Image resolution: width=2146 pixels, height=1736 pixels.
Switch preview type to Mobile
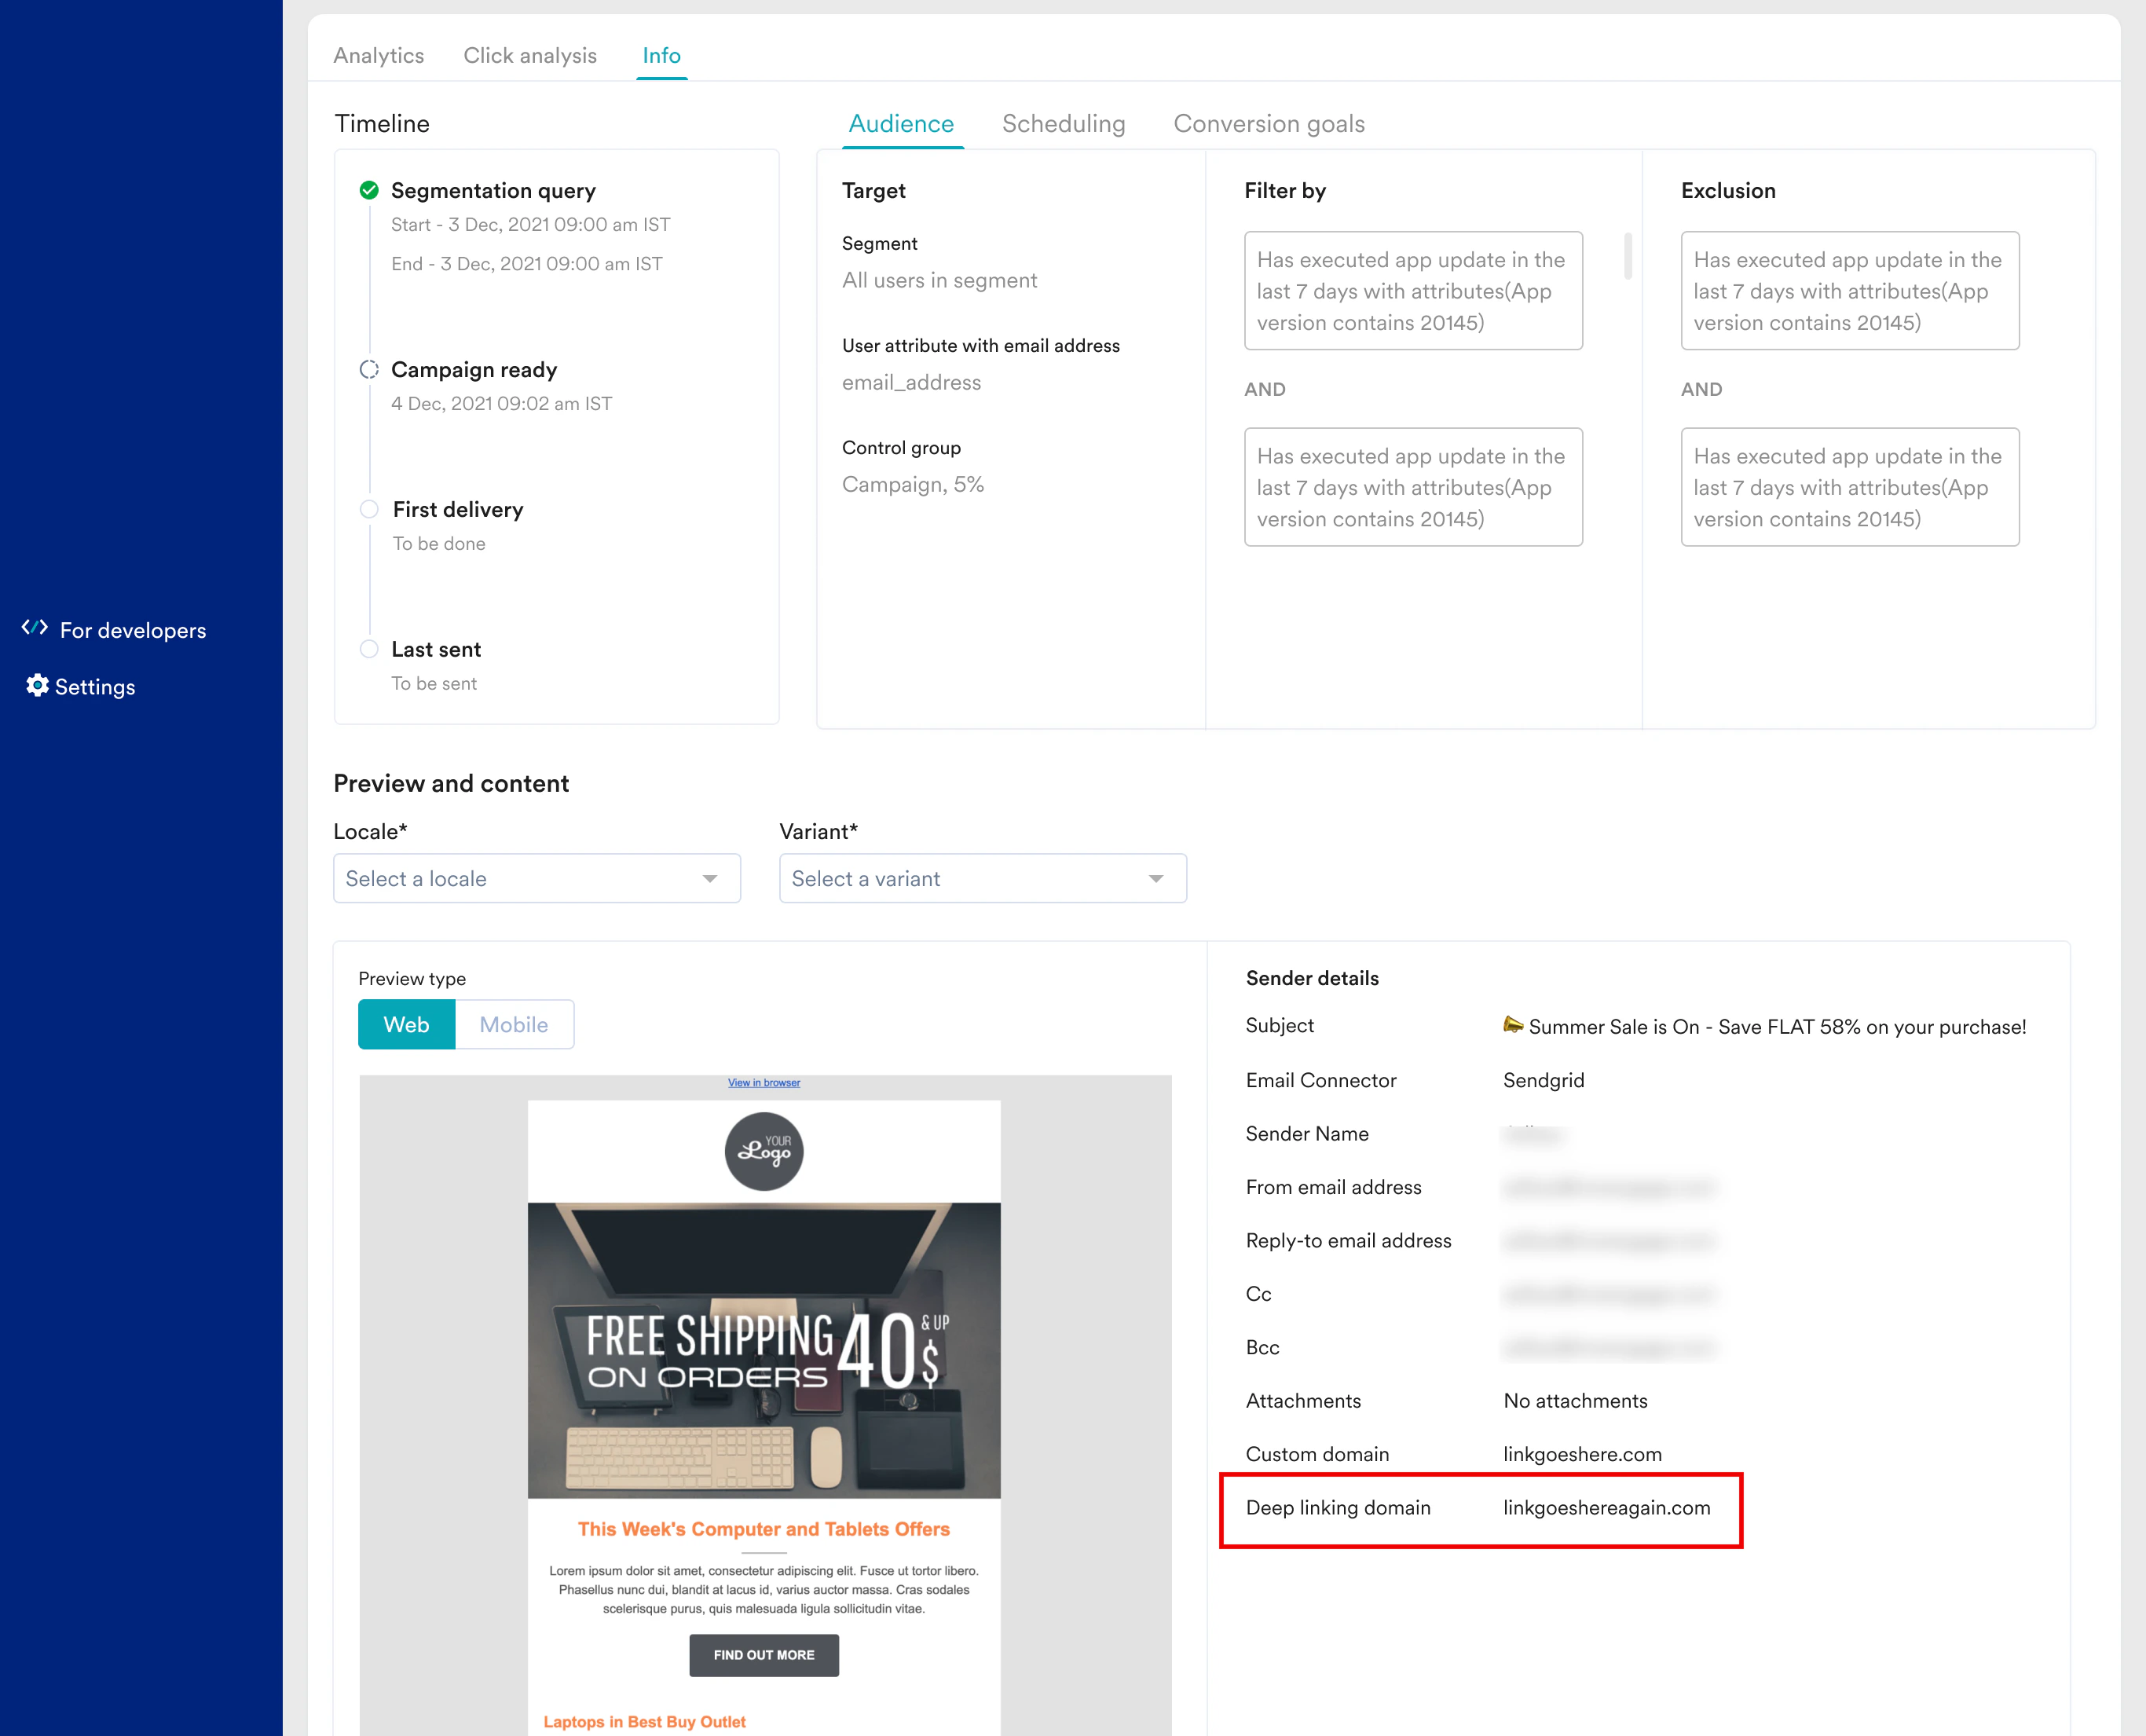514,1024
